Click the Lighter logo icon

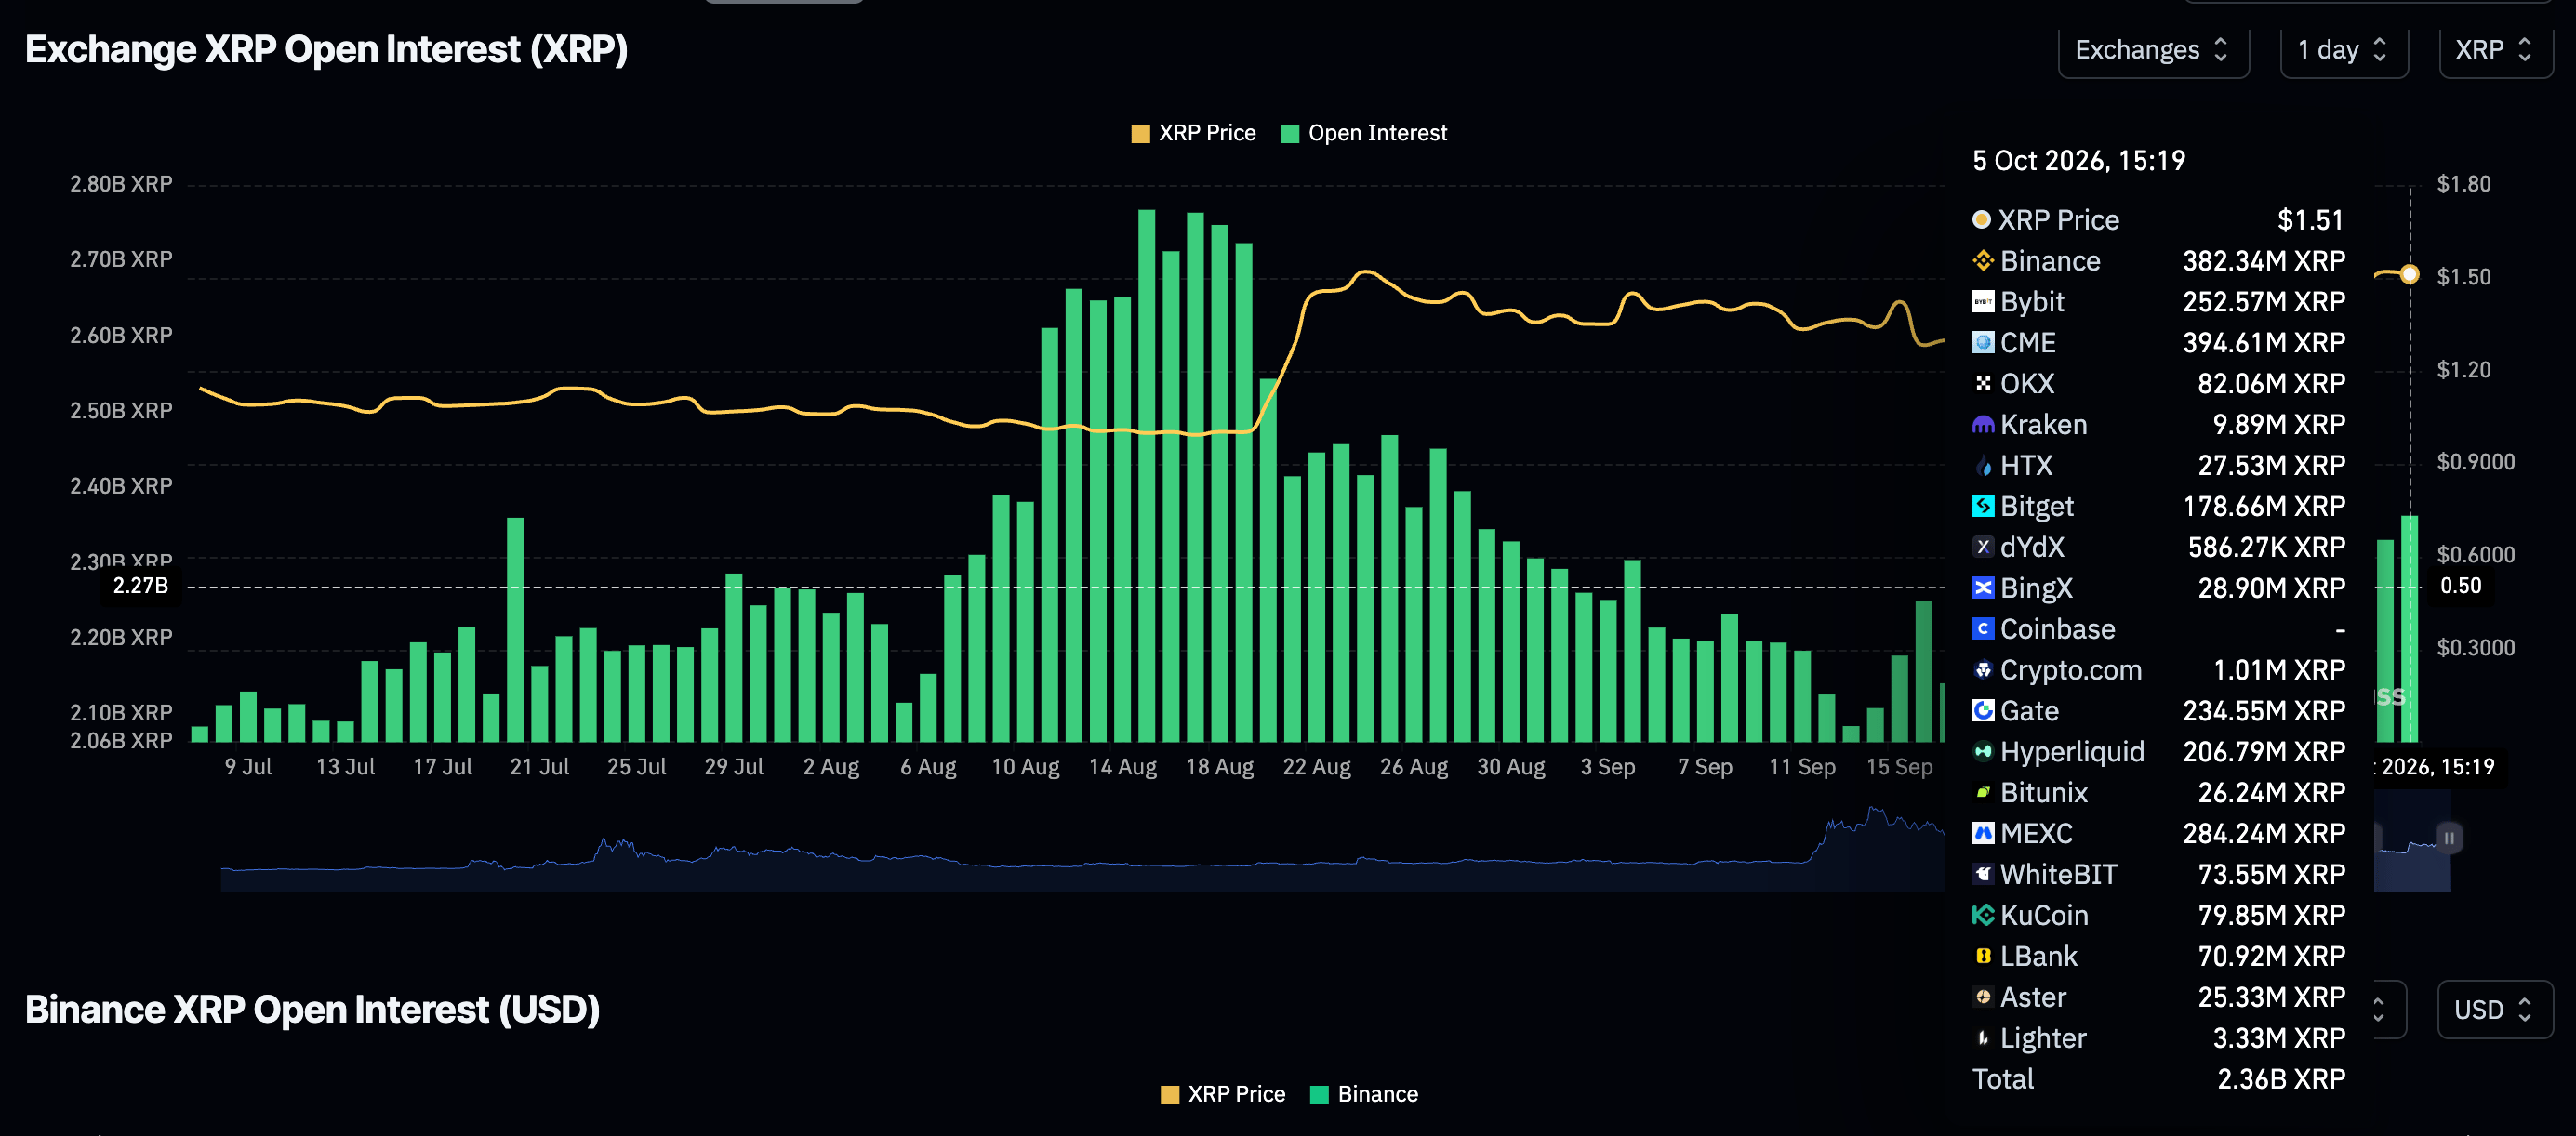1982,1038
